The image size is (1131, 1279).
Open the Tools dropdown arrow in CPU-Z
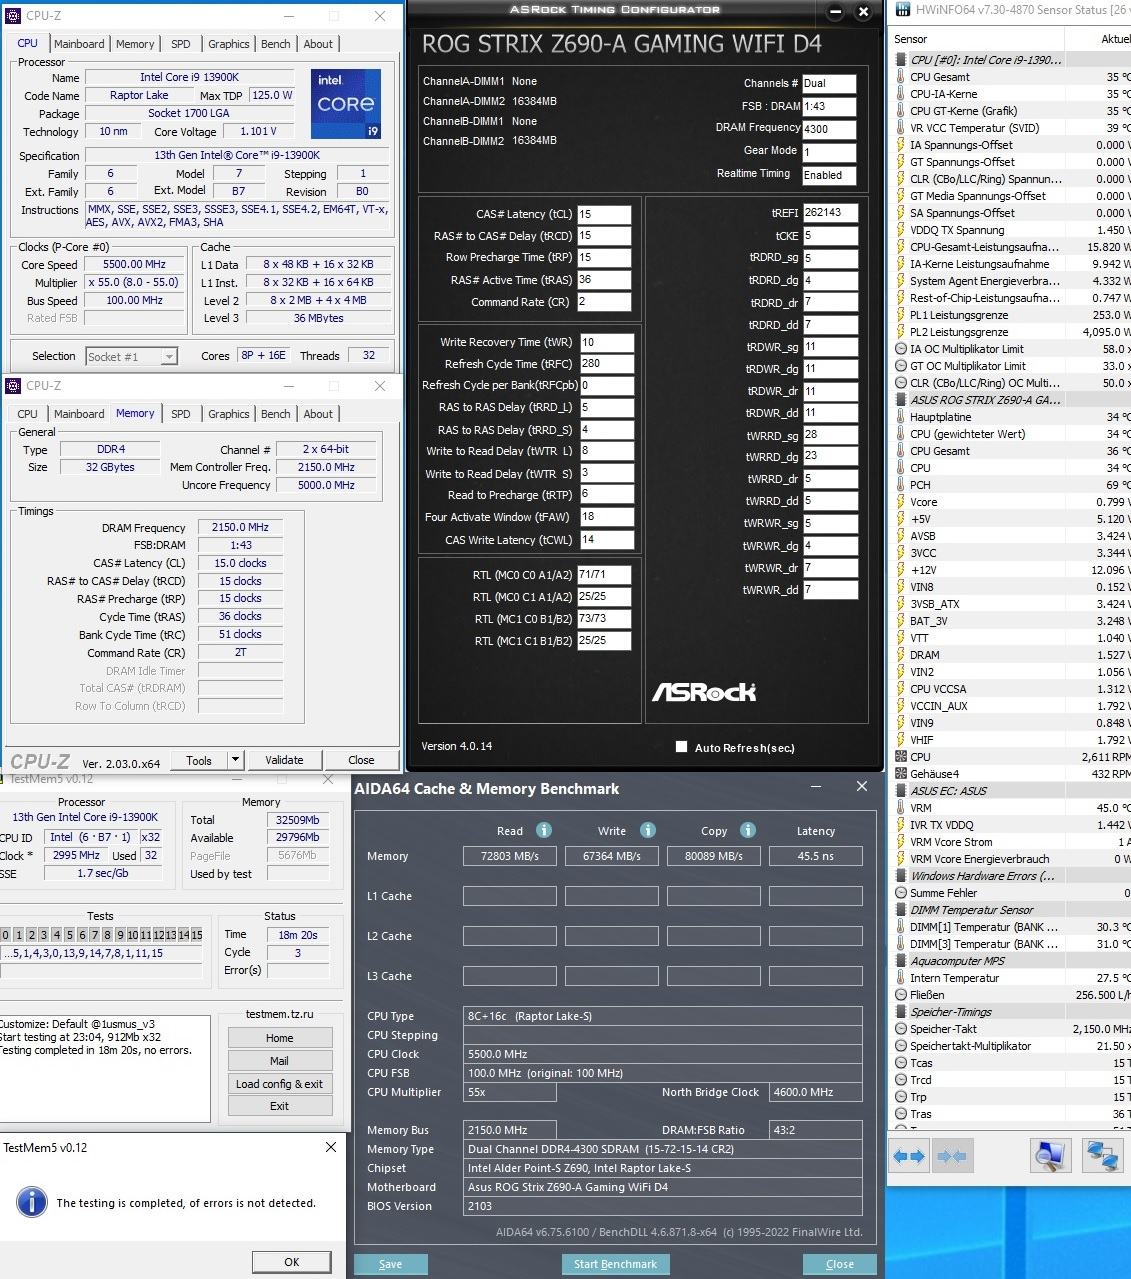point(235,760)
